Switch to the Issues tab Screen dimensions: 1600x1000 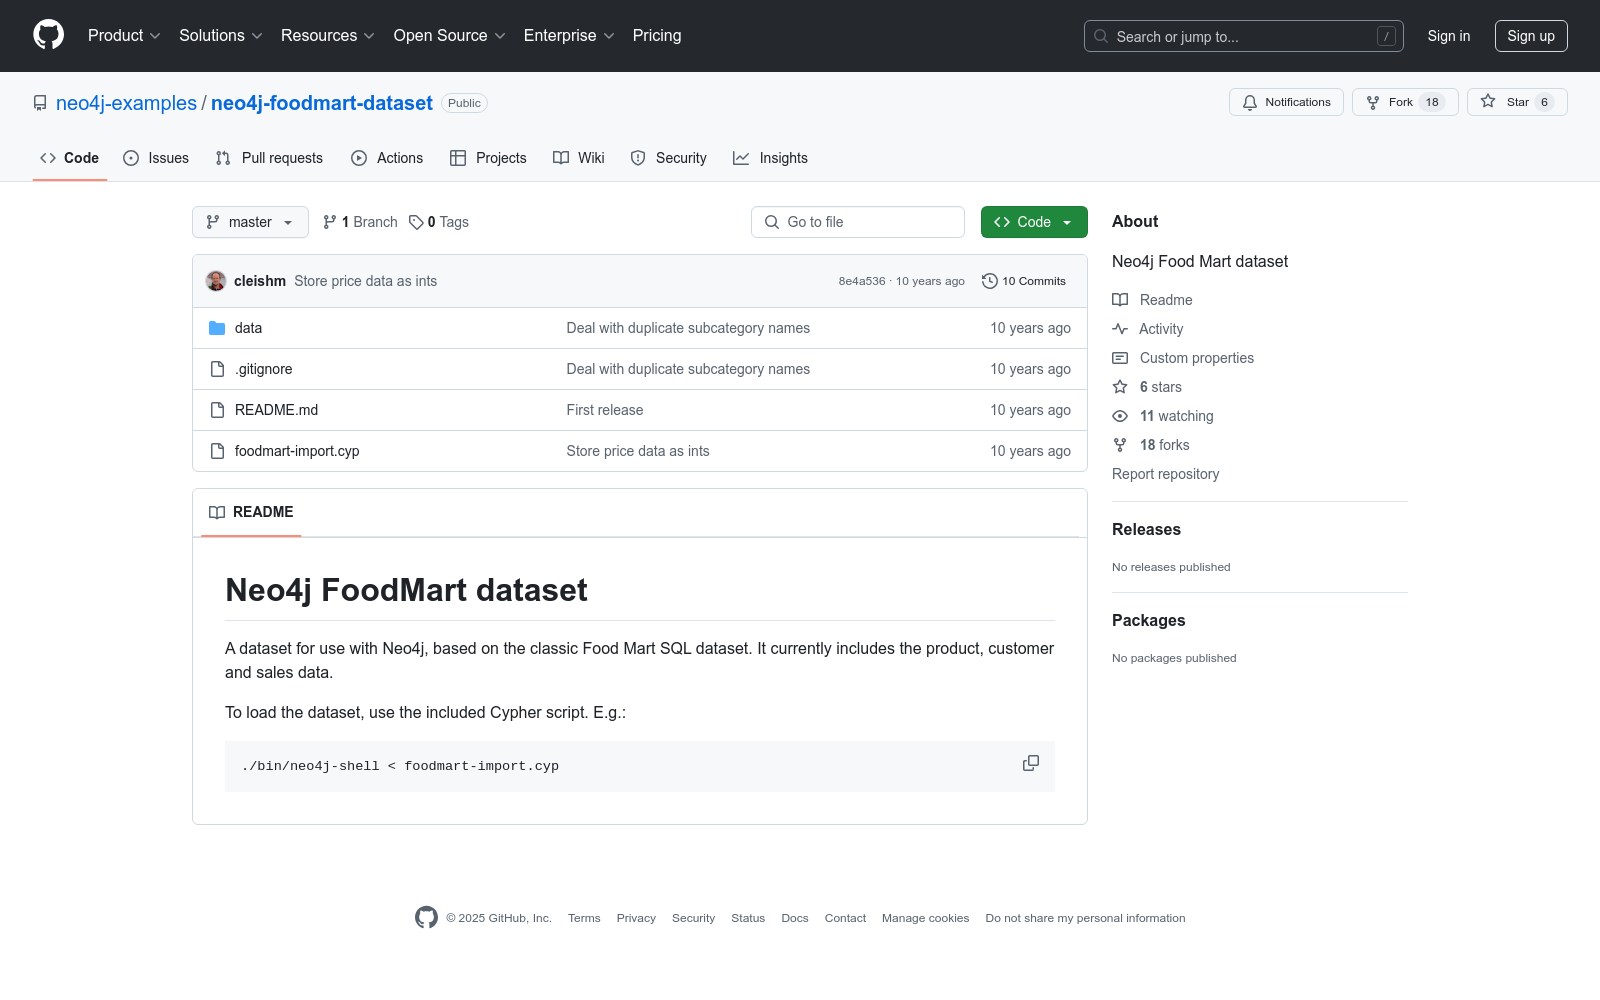[156, 158]
